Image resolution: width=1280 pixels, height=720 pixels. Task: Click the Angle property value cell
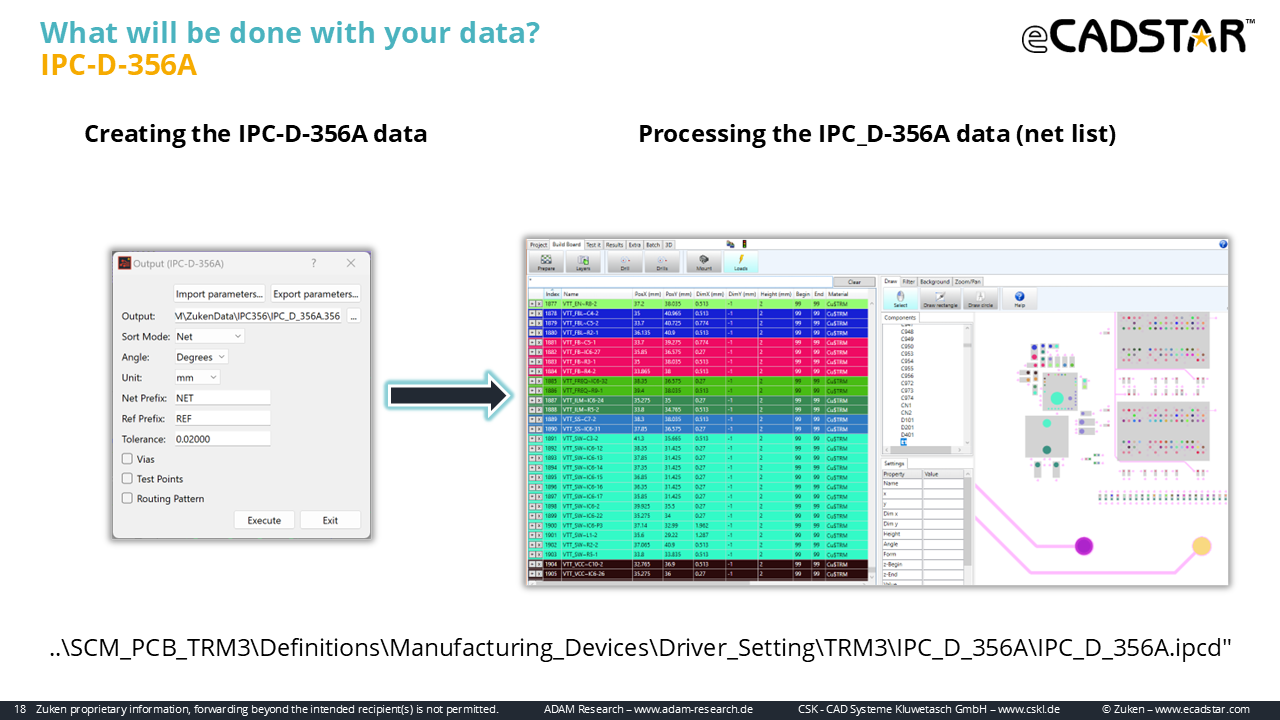click(942, 544)
